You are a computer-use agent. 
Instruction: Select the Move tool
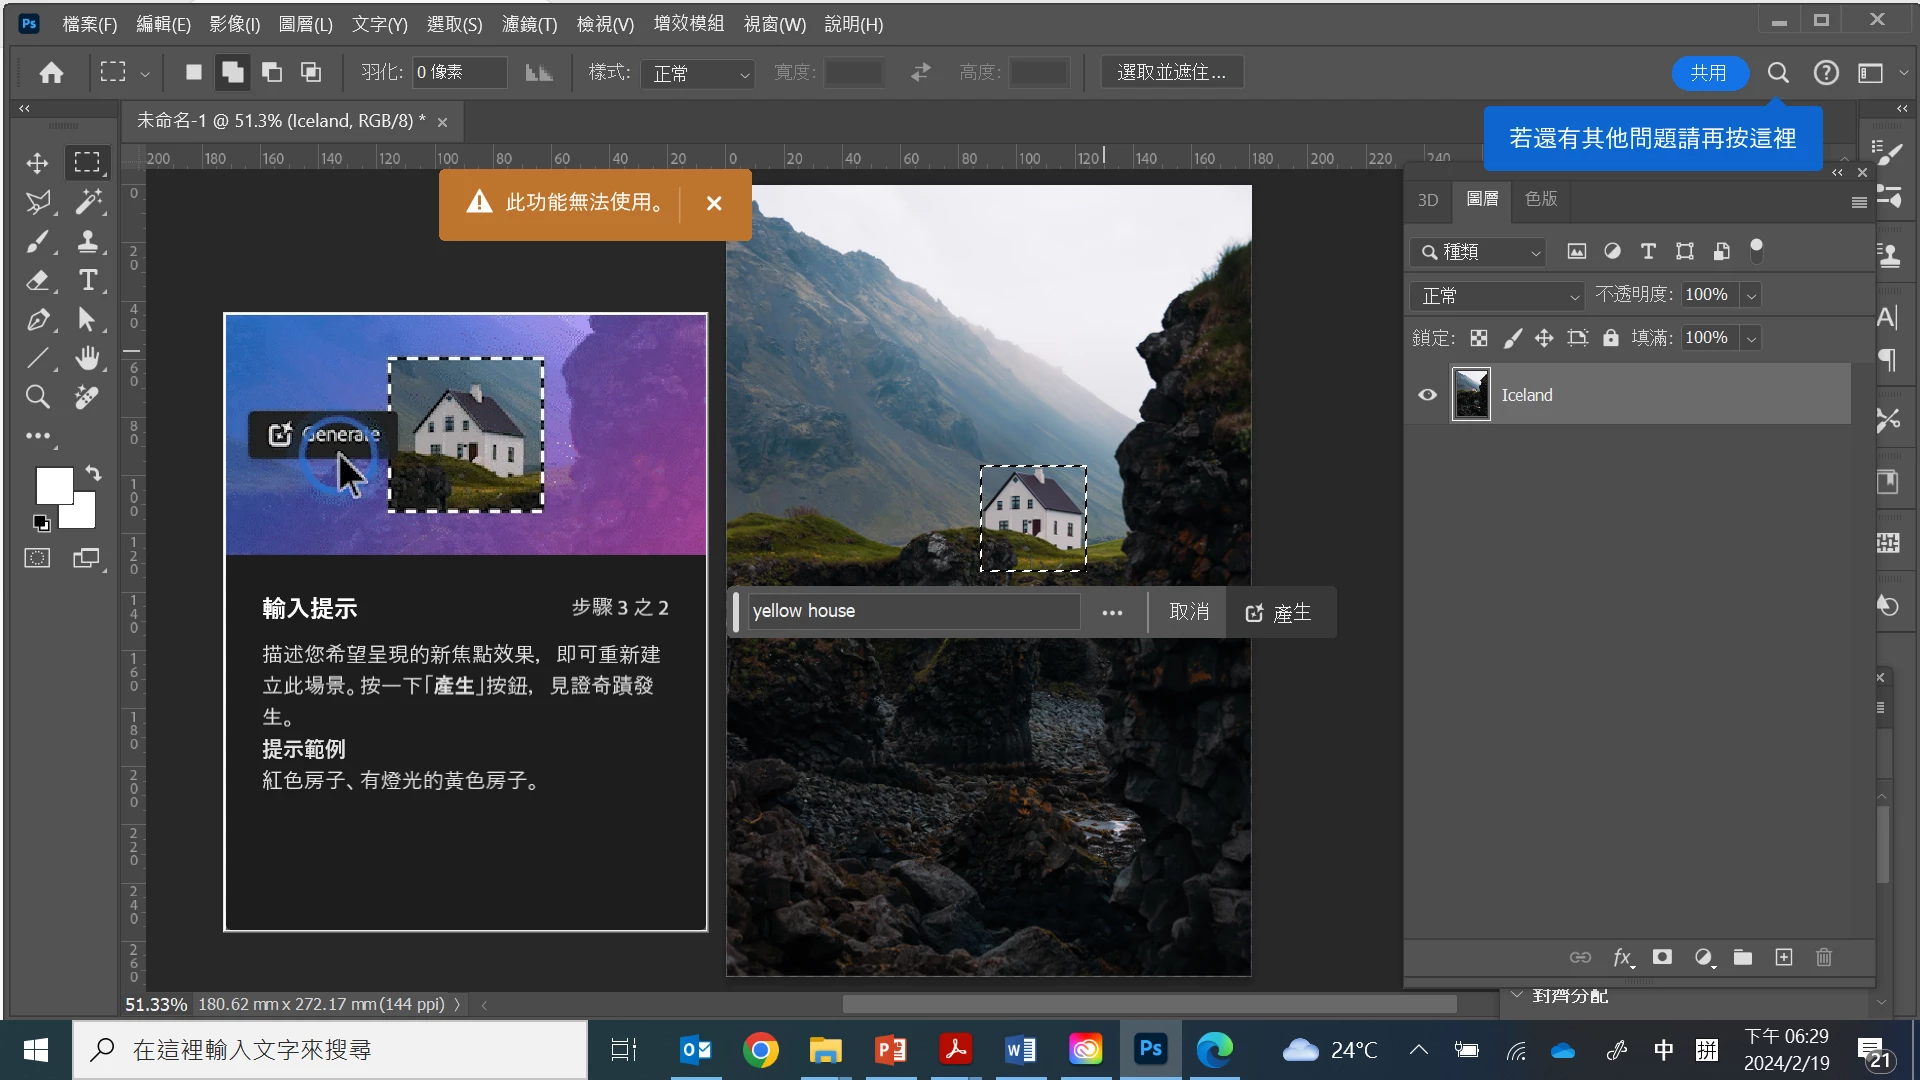tap(37, 163)
